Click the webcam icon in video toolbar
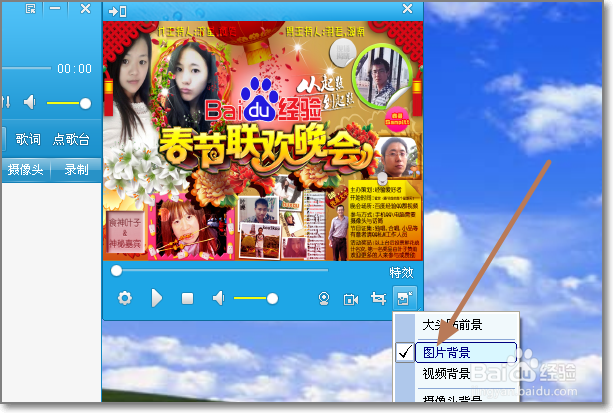Screen dimensions: 613x413 [x=324, y=299]
